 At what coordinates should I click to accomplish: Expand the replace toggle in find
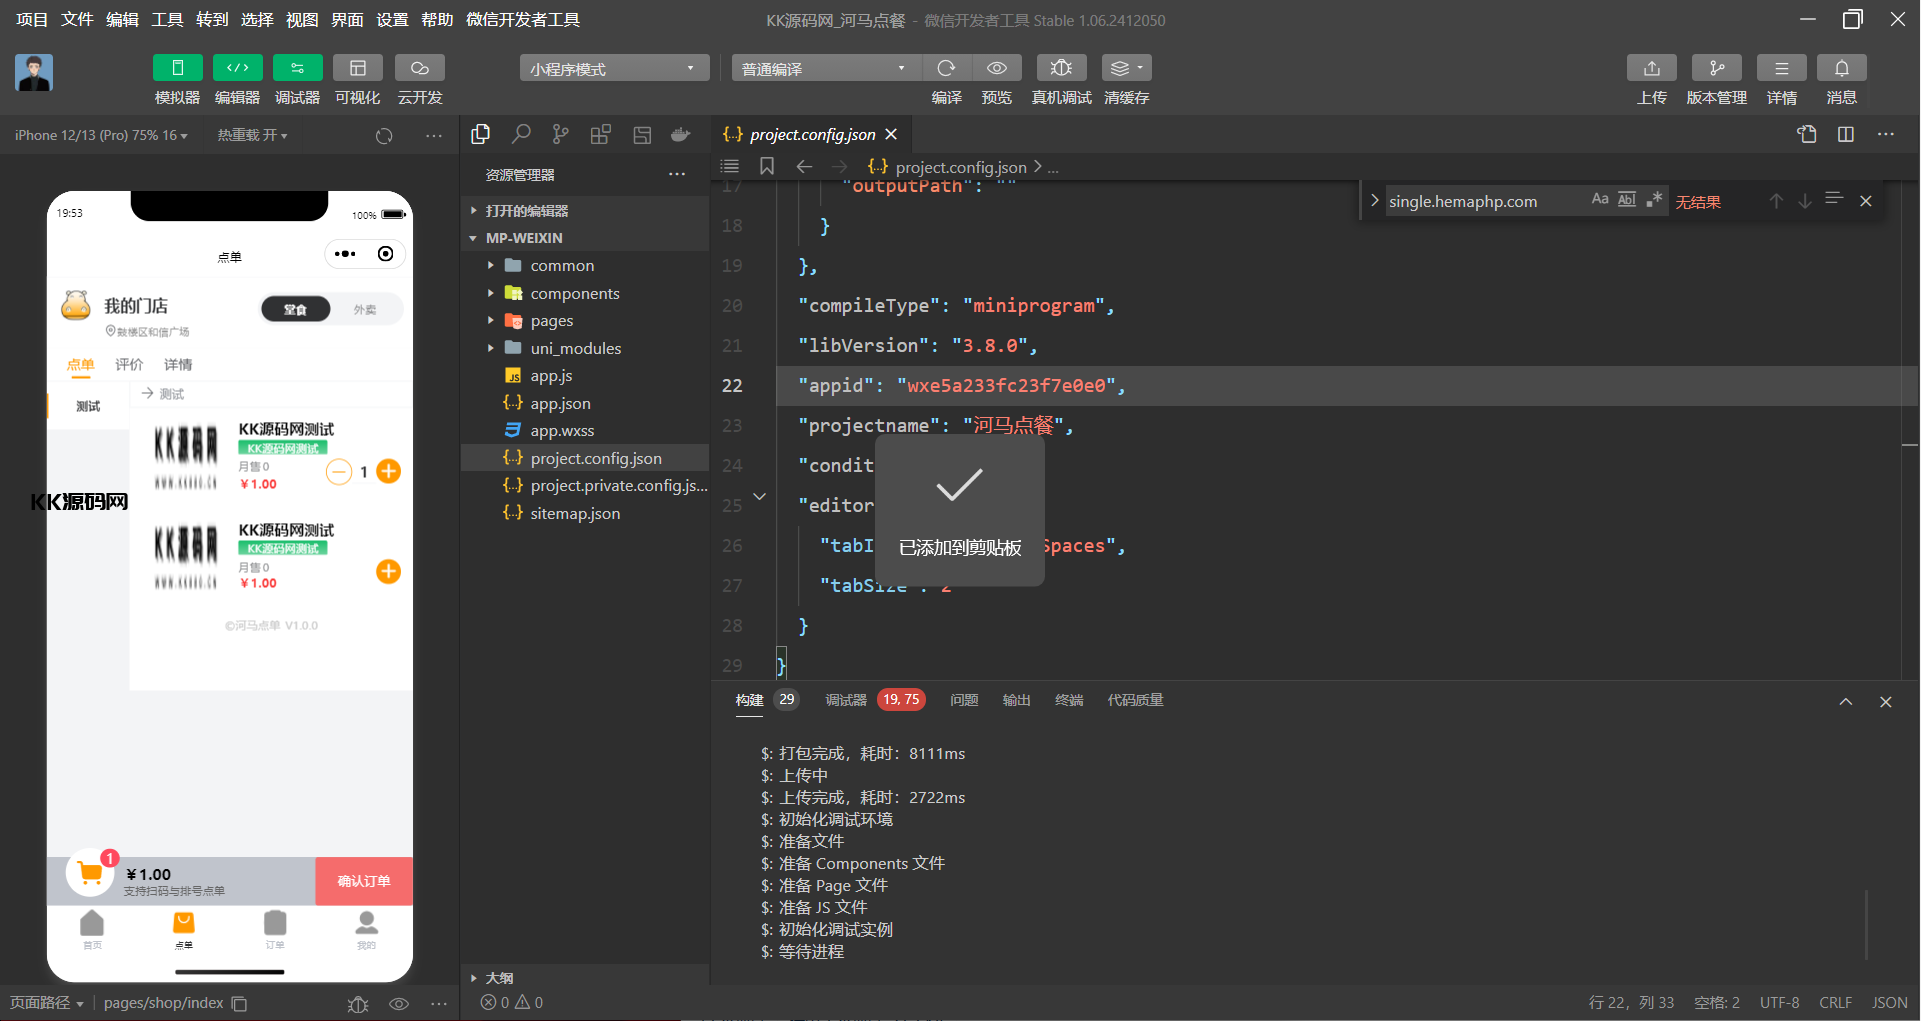click(1374, 201)
